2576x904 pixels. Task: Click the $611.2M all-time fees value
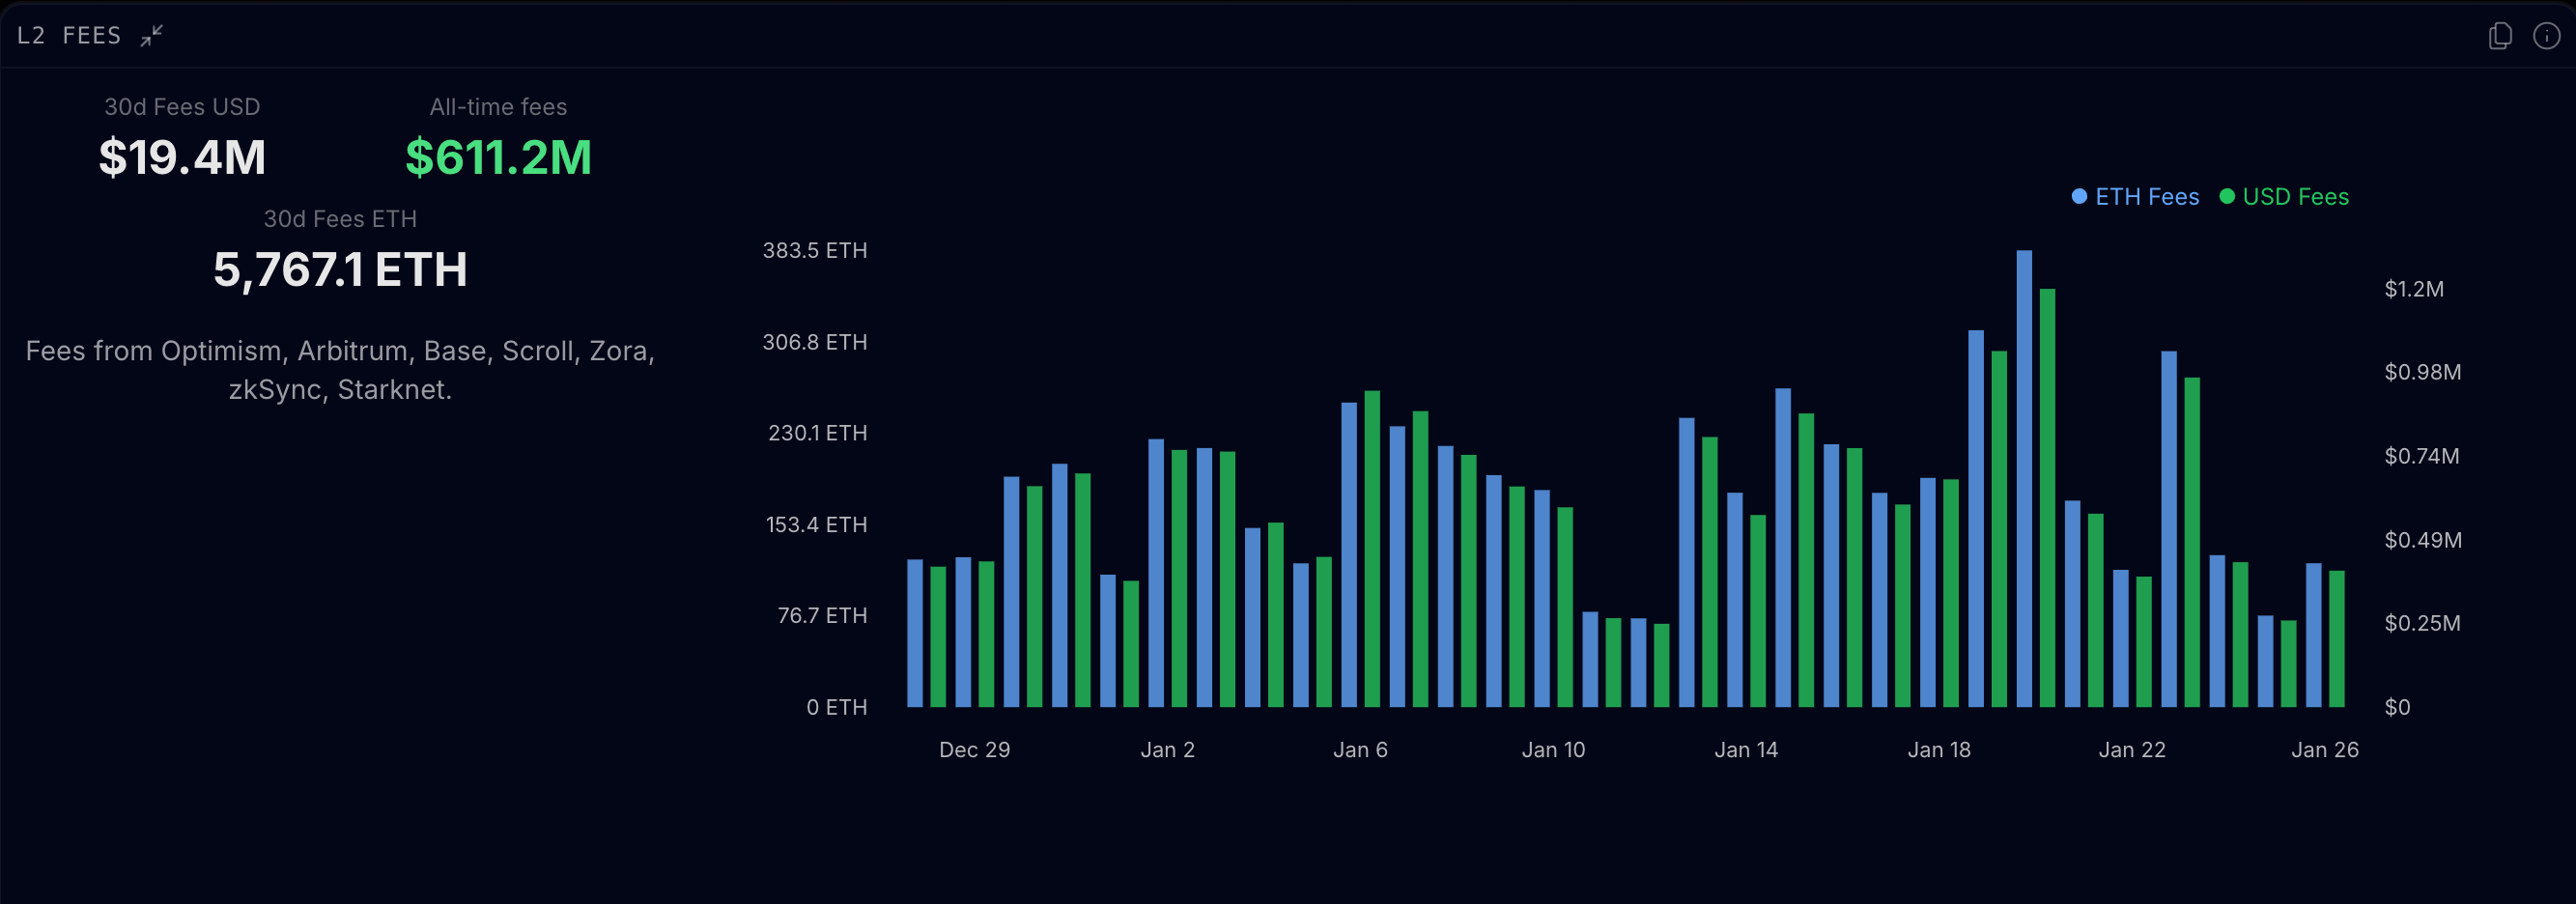coord(498,158)
